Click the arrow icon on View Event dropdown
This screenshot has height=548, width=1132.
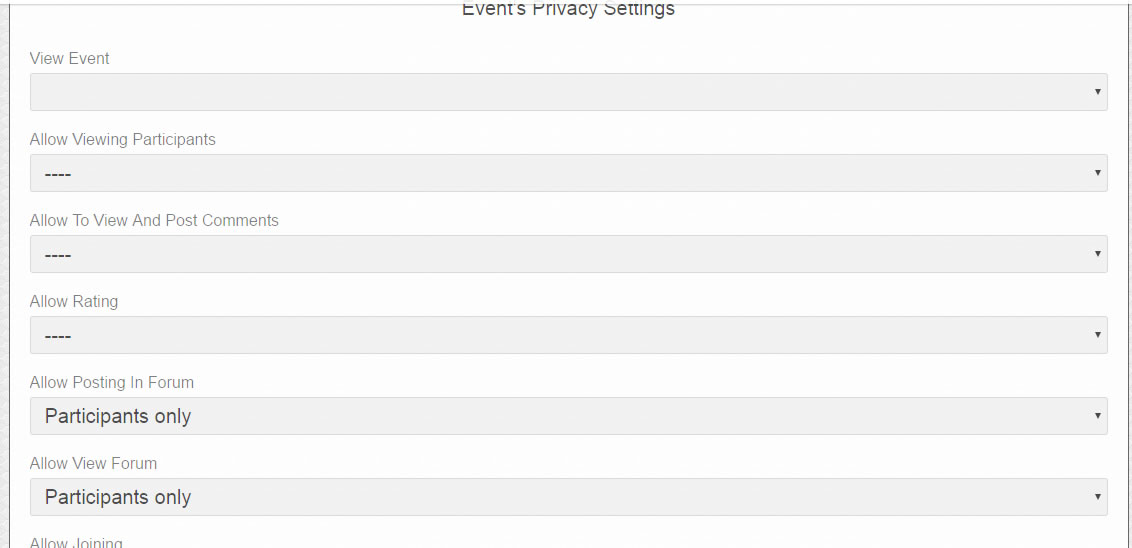point(1098,92)
